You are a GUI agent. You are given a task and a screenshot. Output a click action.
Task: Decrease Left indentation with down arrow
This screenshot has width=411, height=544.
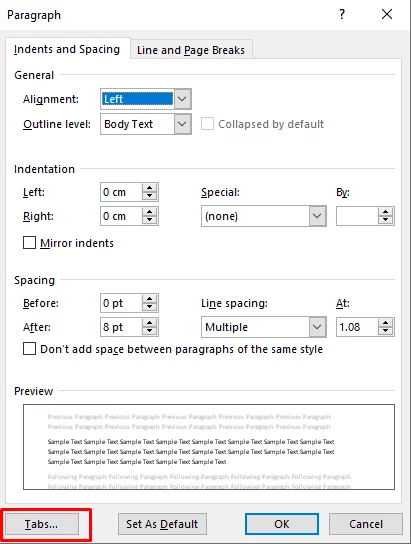point(149,196)
